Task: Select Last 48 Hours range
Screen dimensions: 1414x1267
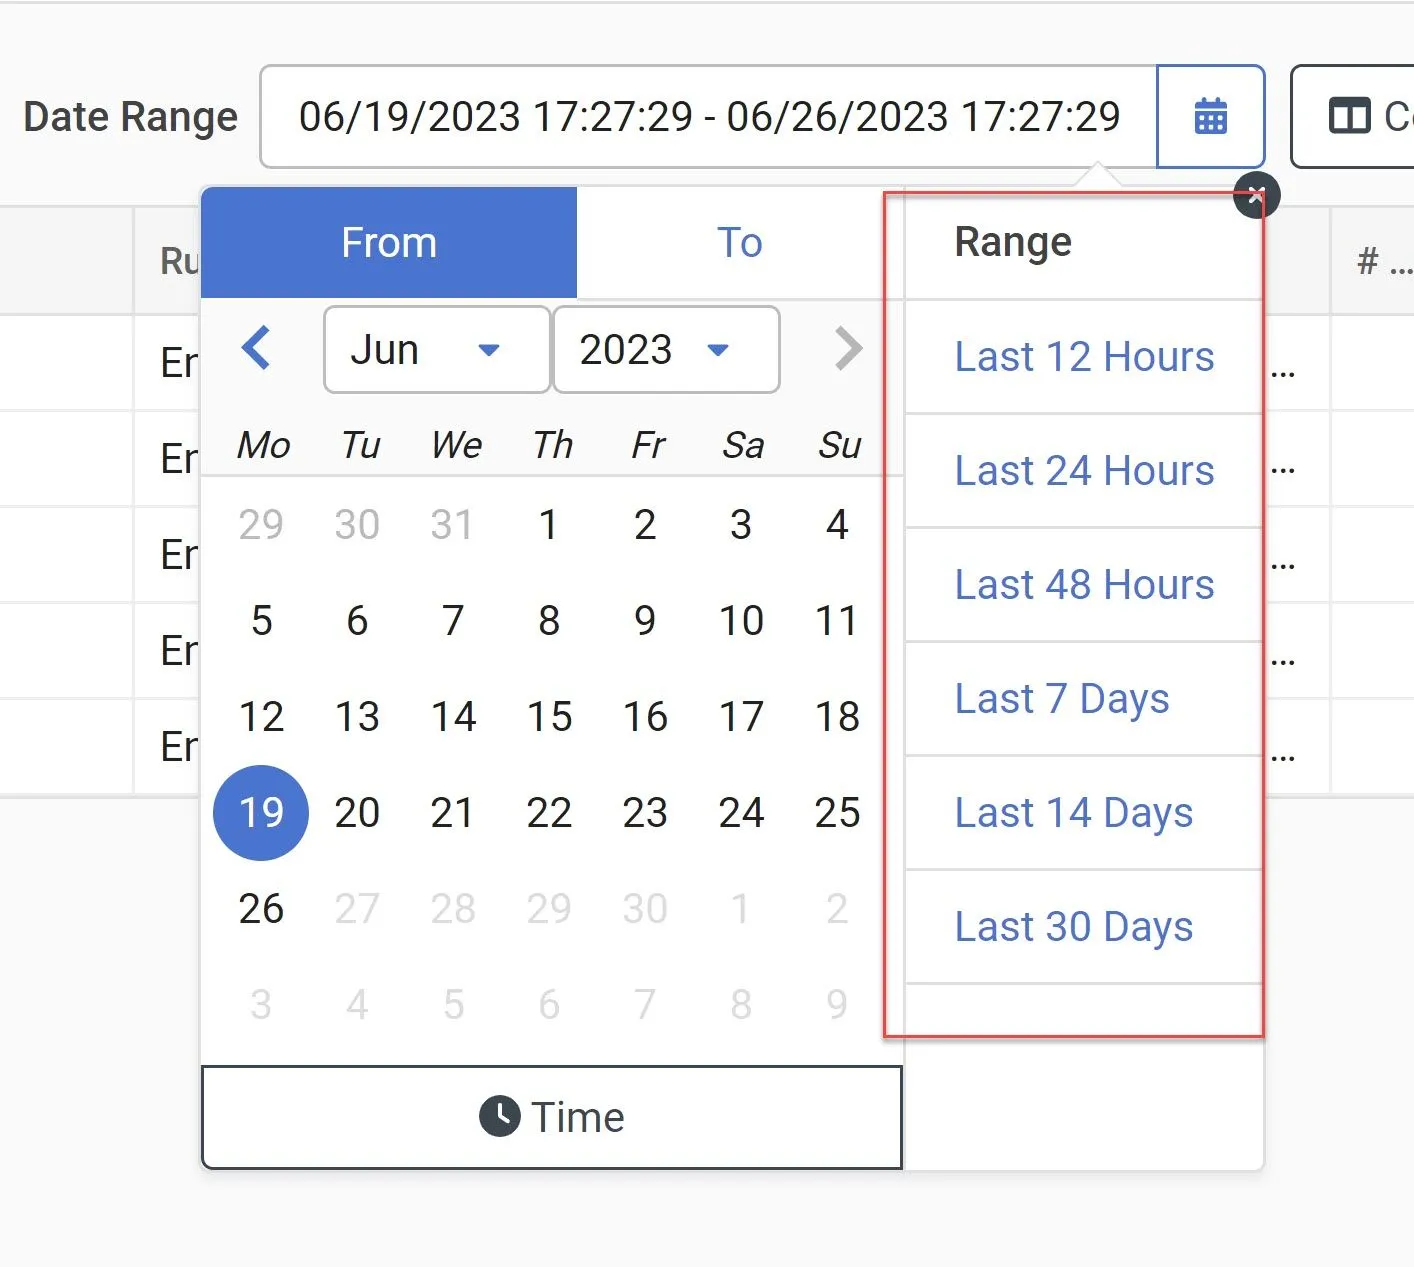Action: 1084,585
